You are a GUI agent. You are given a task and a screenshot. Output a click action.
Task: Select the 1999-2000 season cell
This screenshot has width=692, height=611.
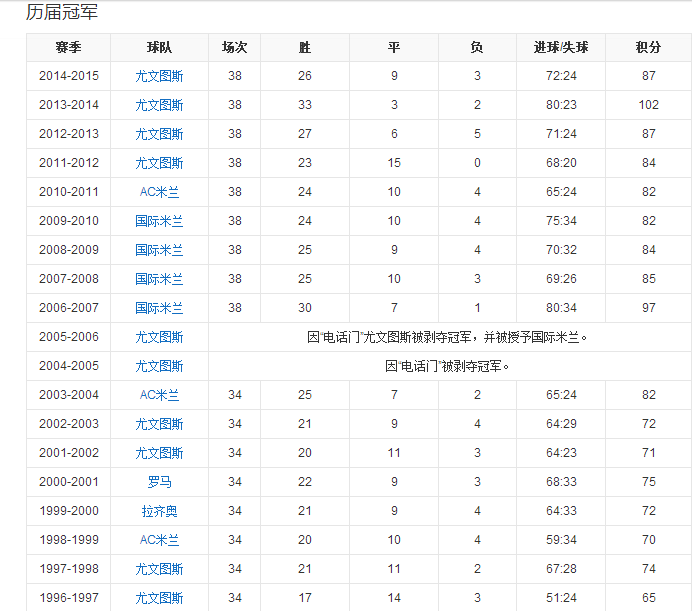68,511
